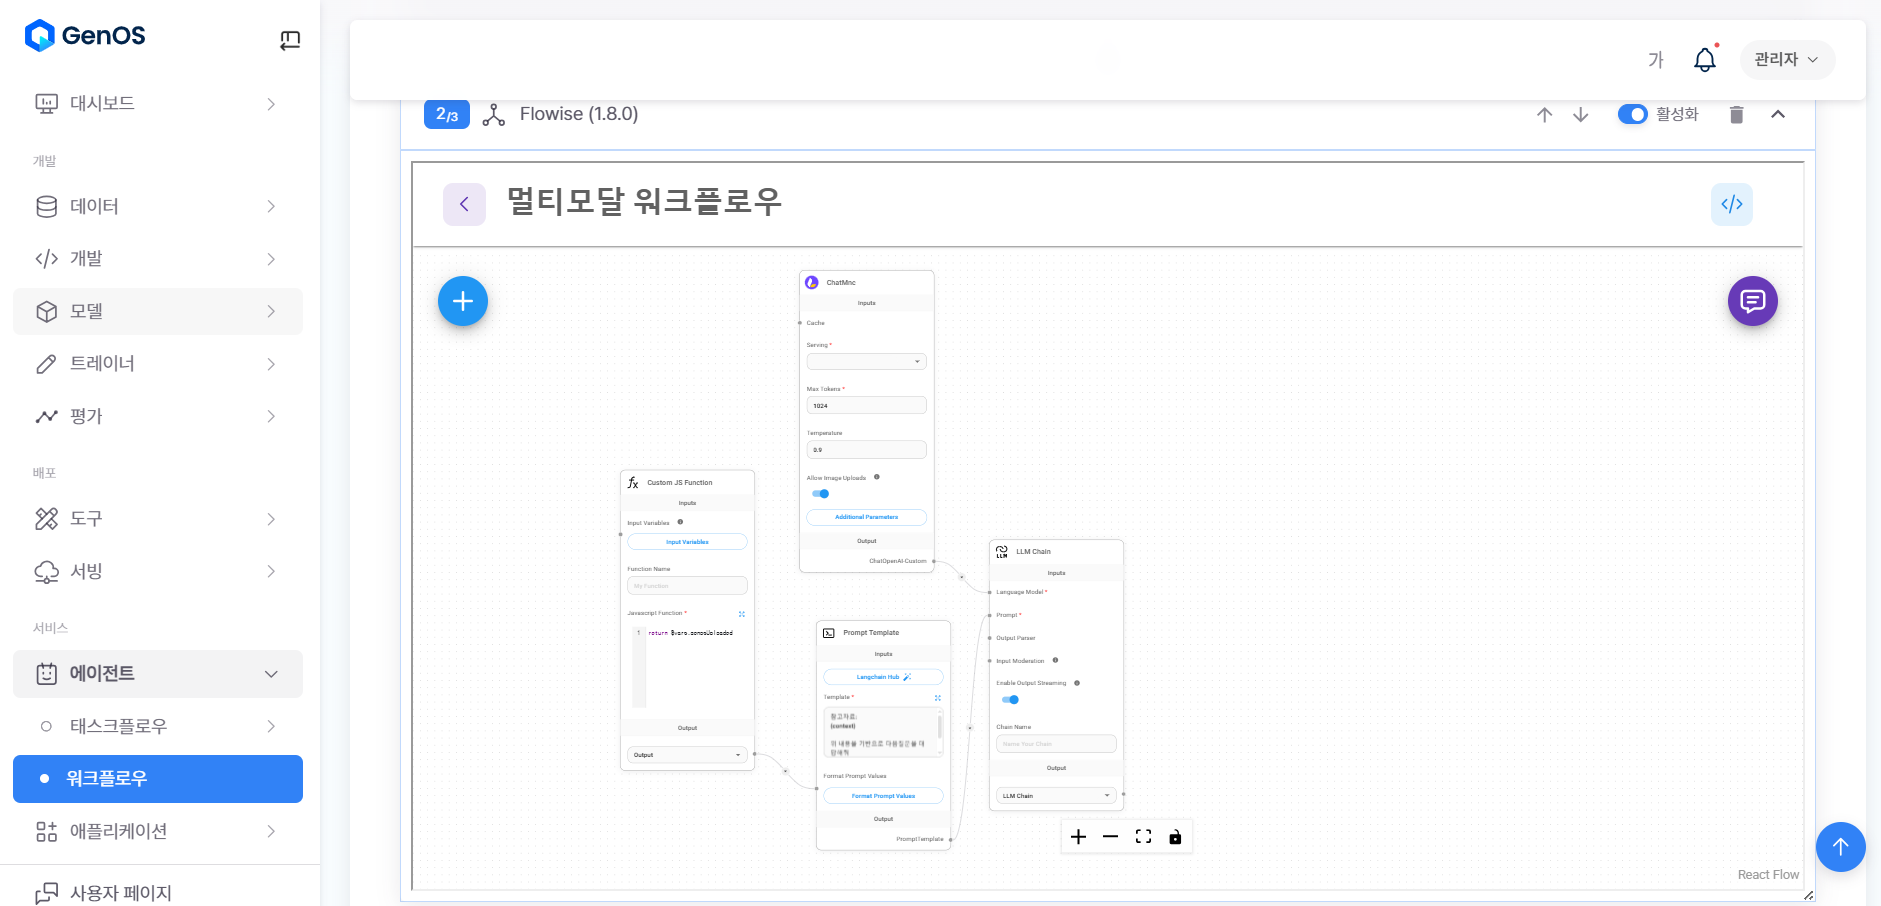Select 워크플로우 in the sidebar
The width and height of the screenshot is (1881, 906).
point(158,779)
